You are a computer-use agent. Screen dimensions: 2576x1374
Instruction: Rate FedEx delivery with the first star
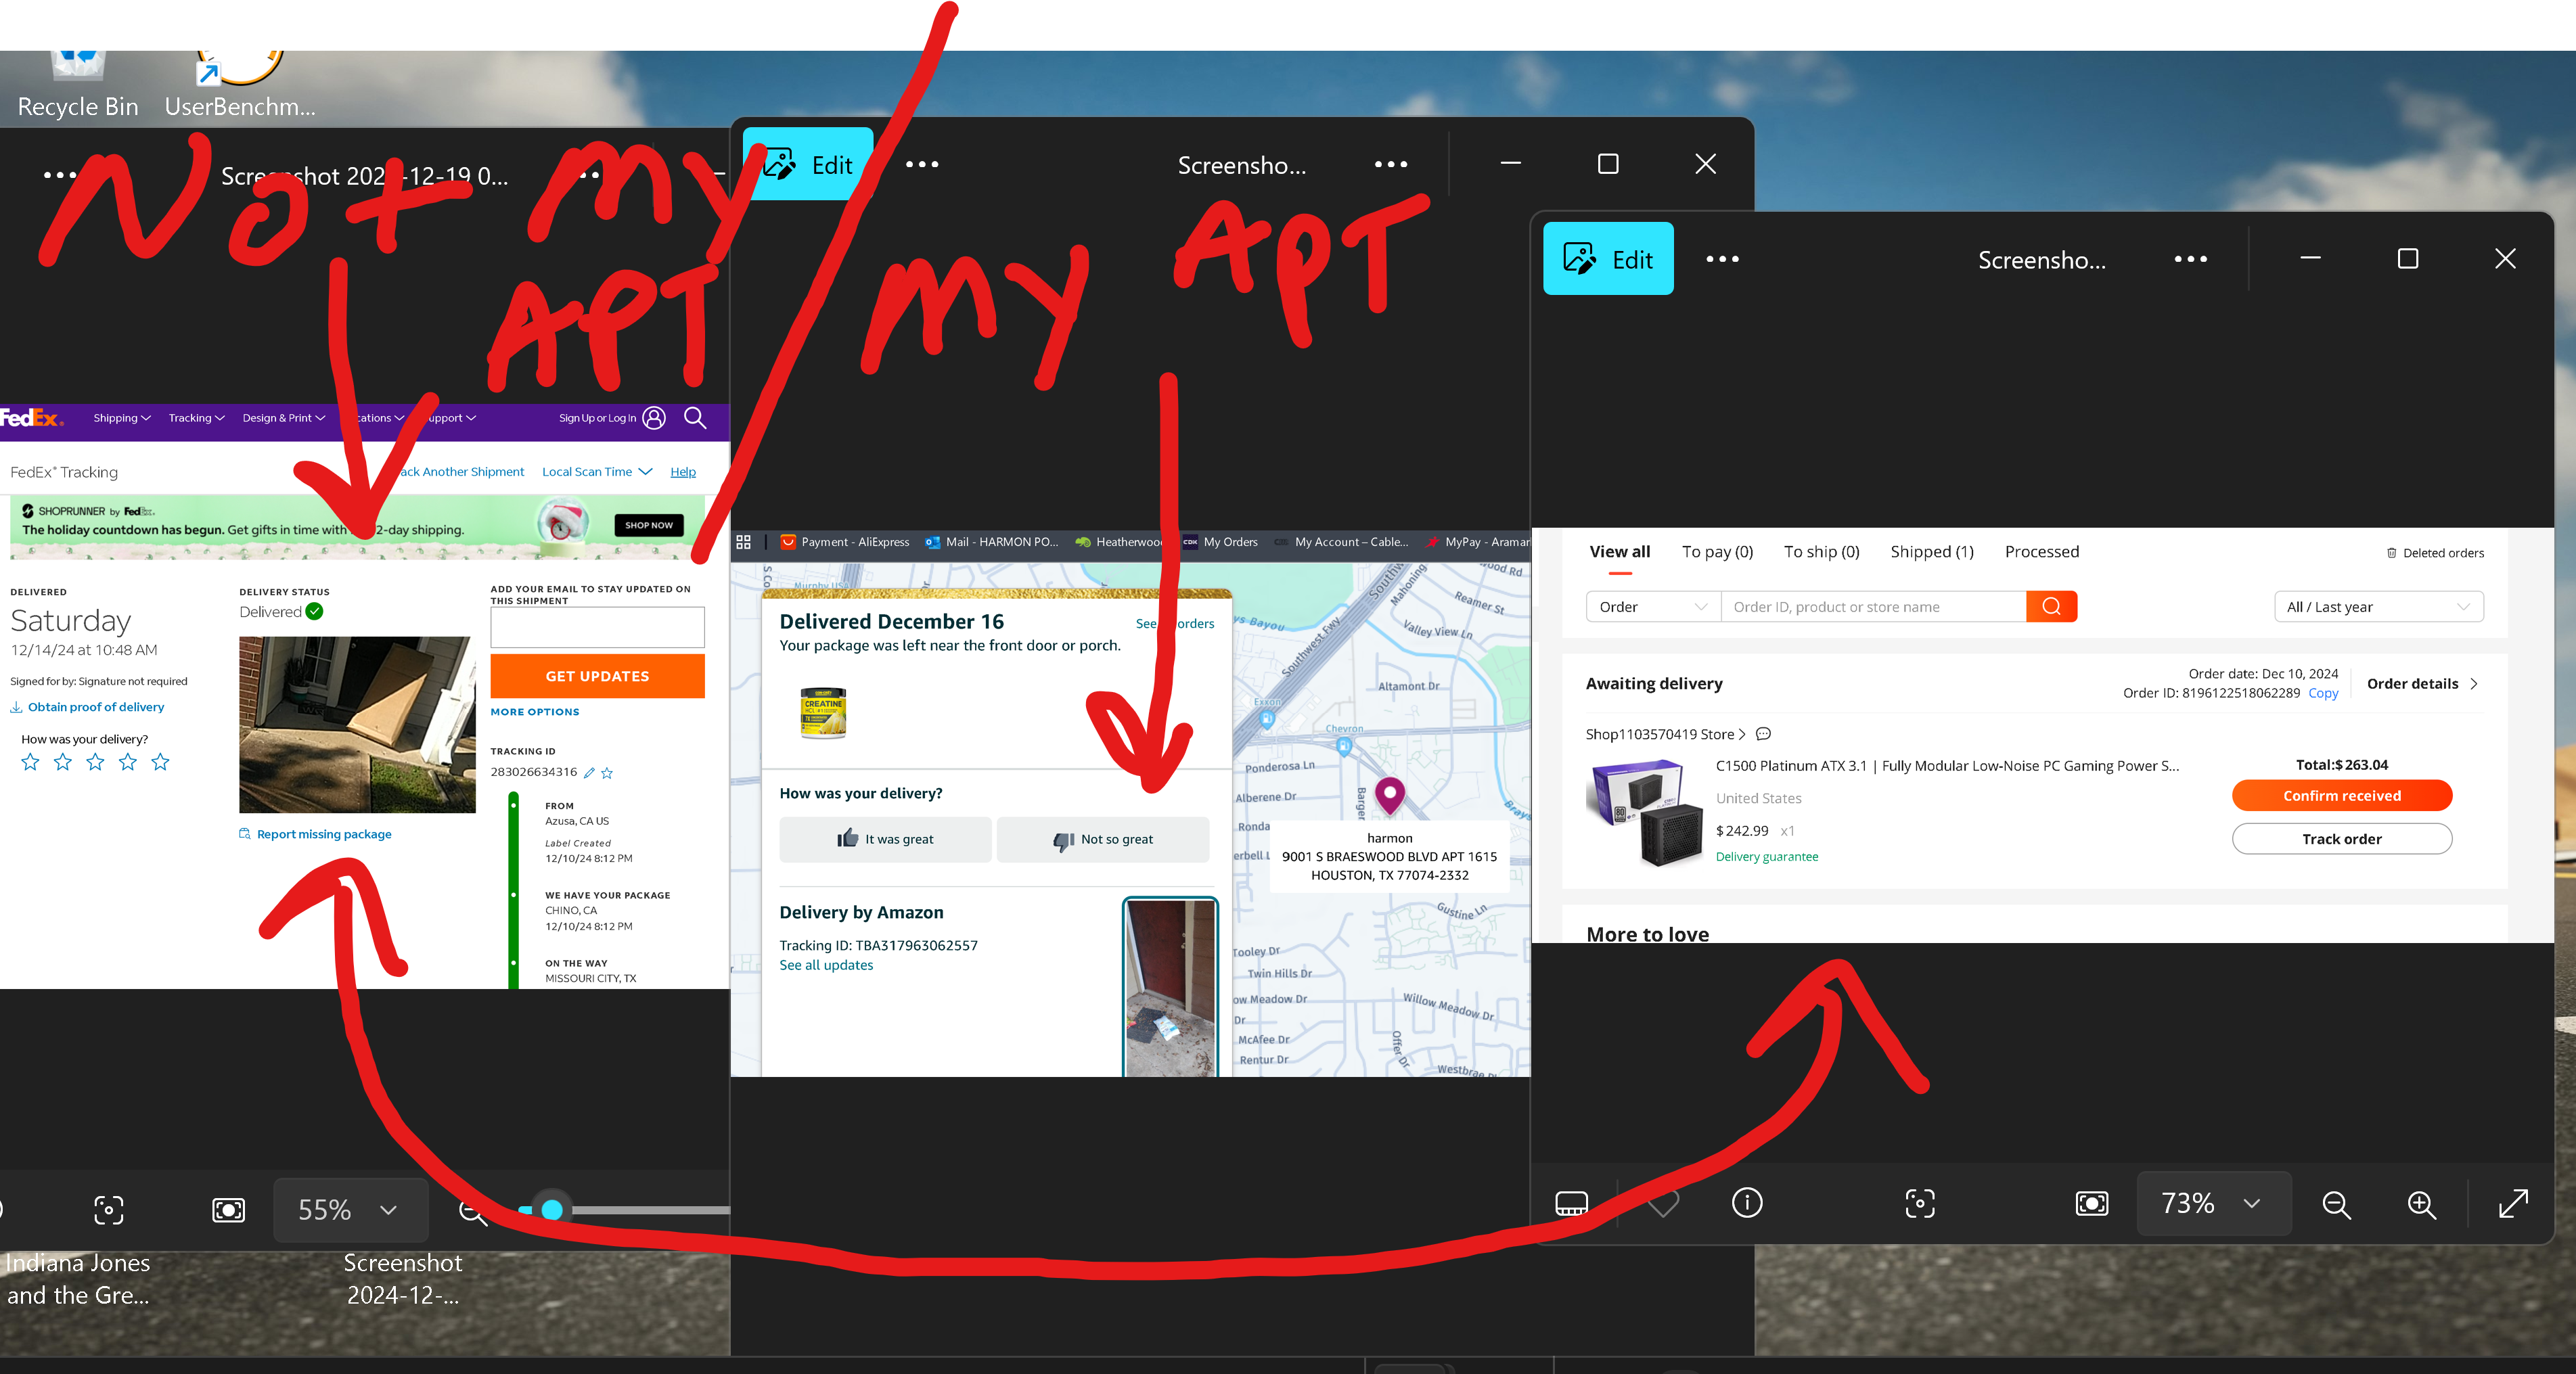click(30, 763)
